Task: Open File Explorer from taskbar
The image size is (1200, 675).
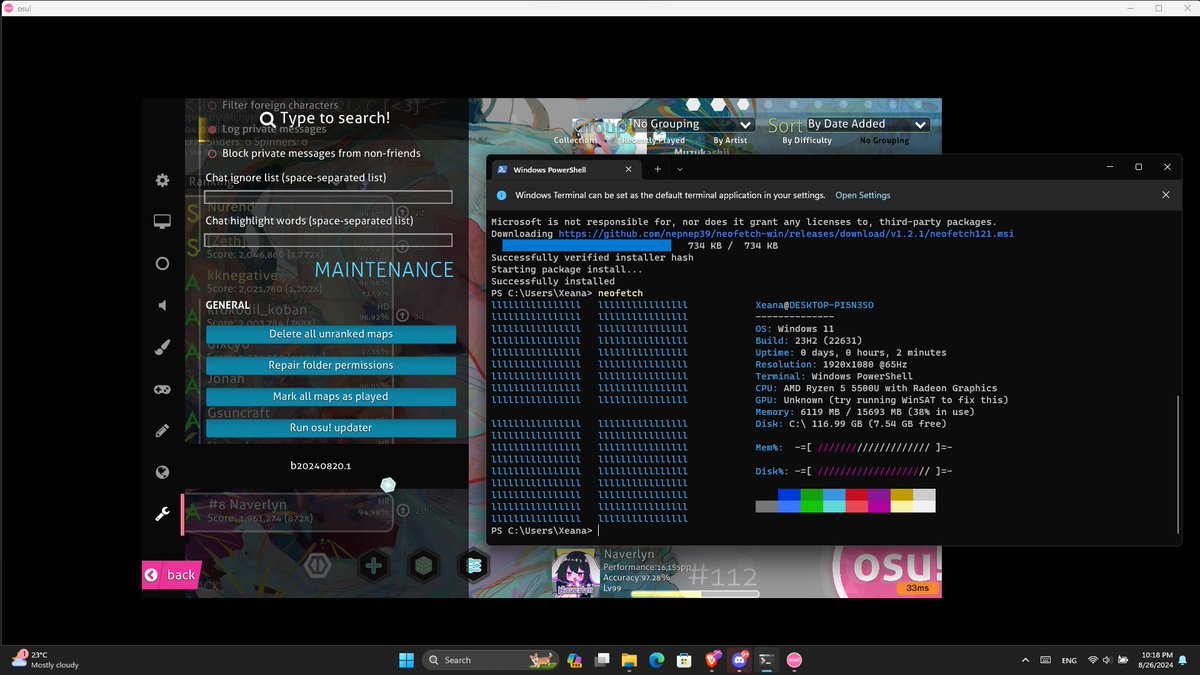Action: [x=629, y=660]
